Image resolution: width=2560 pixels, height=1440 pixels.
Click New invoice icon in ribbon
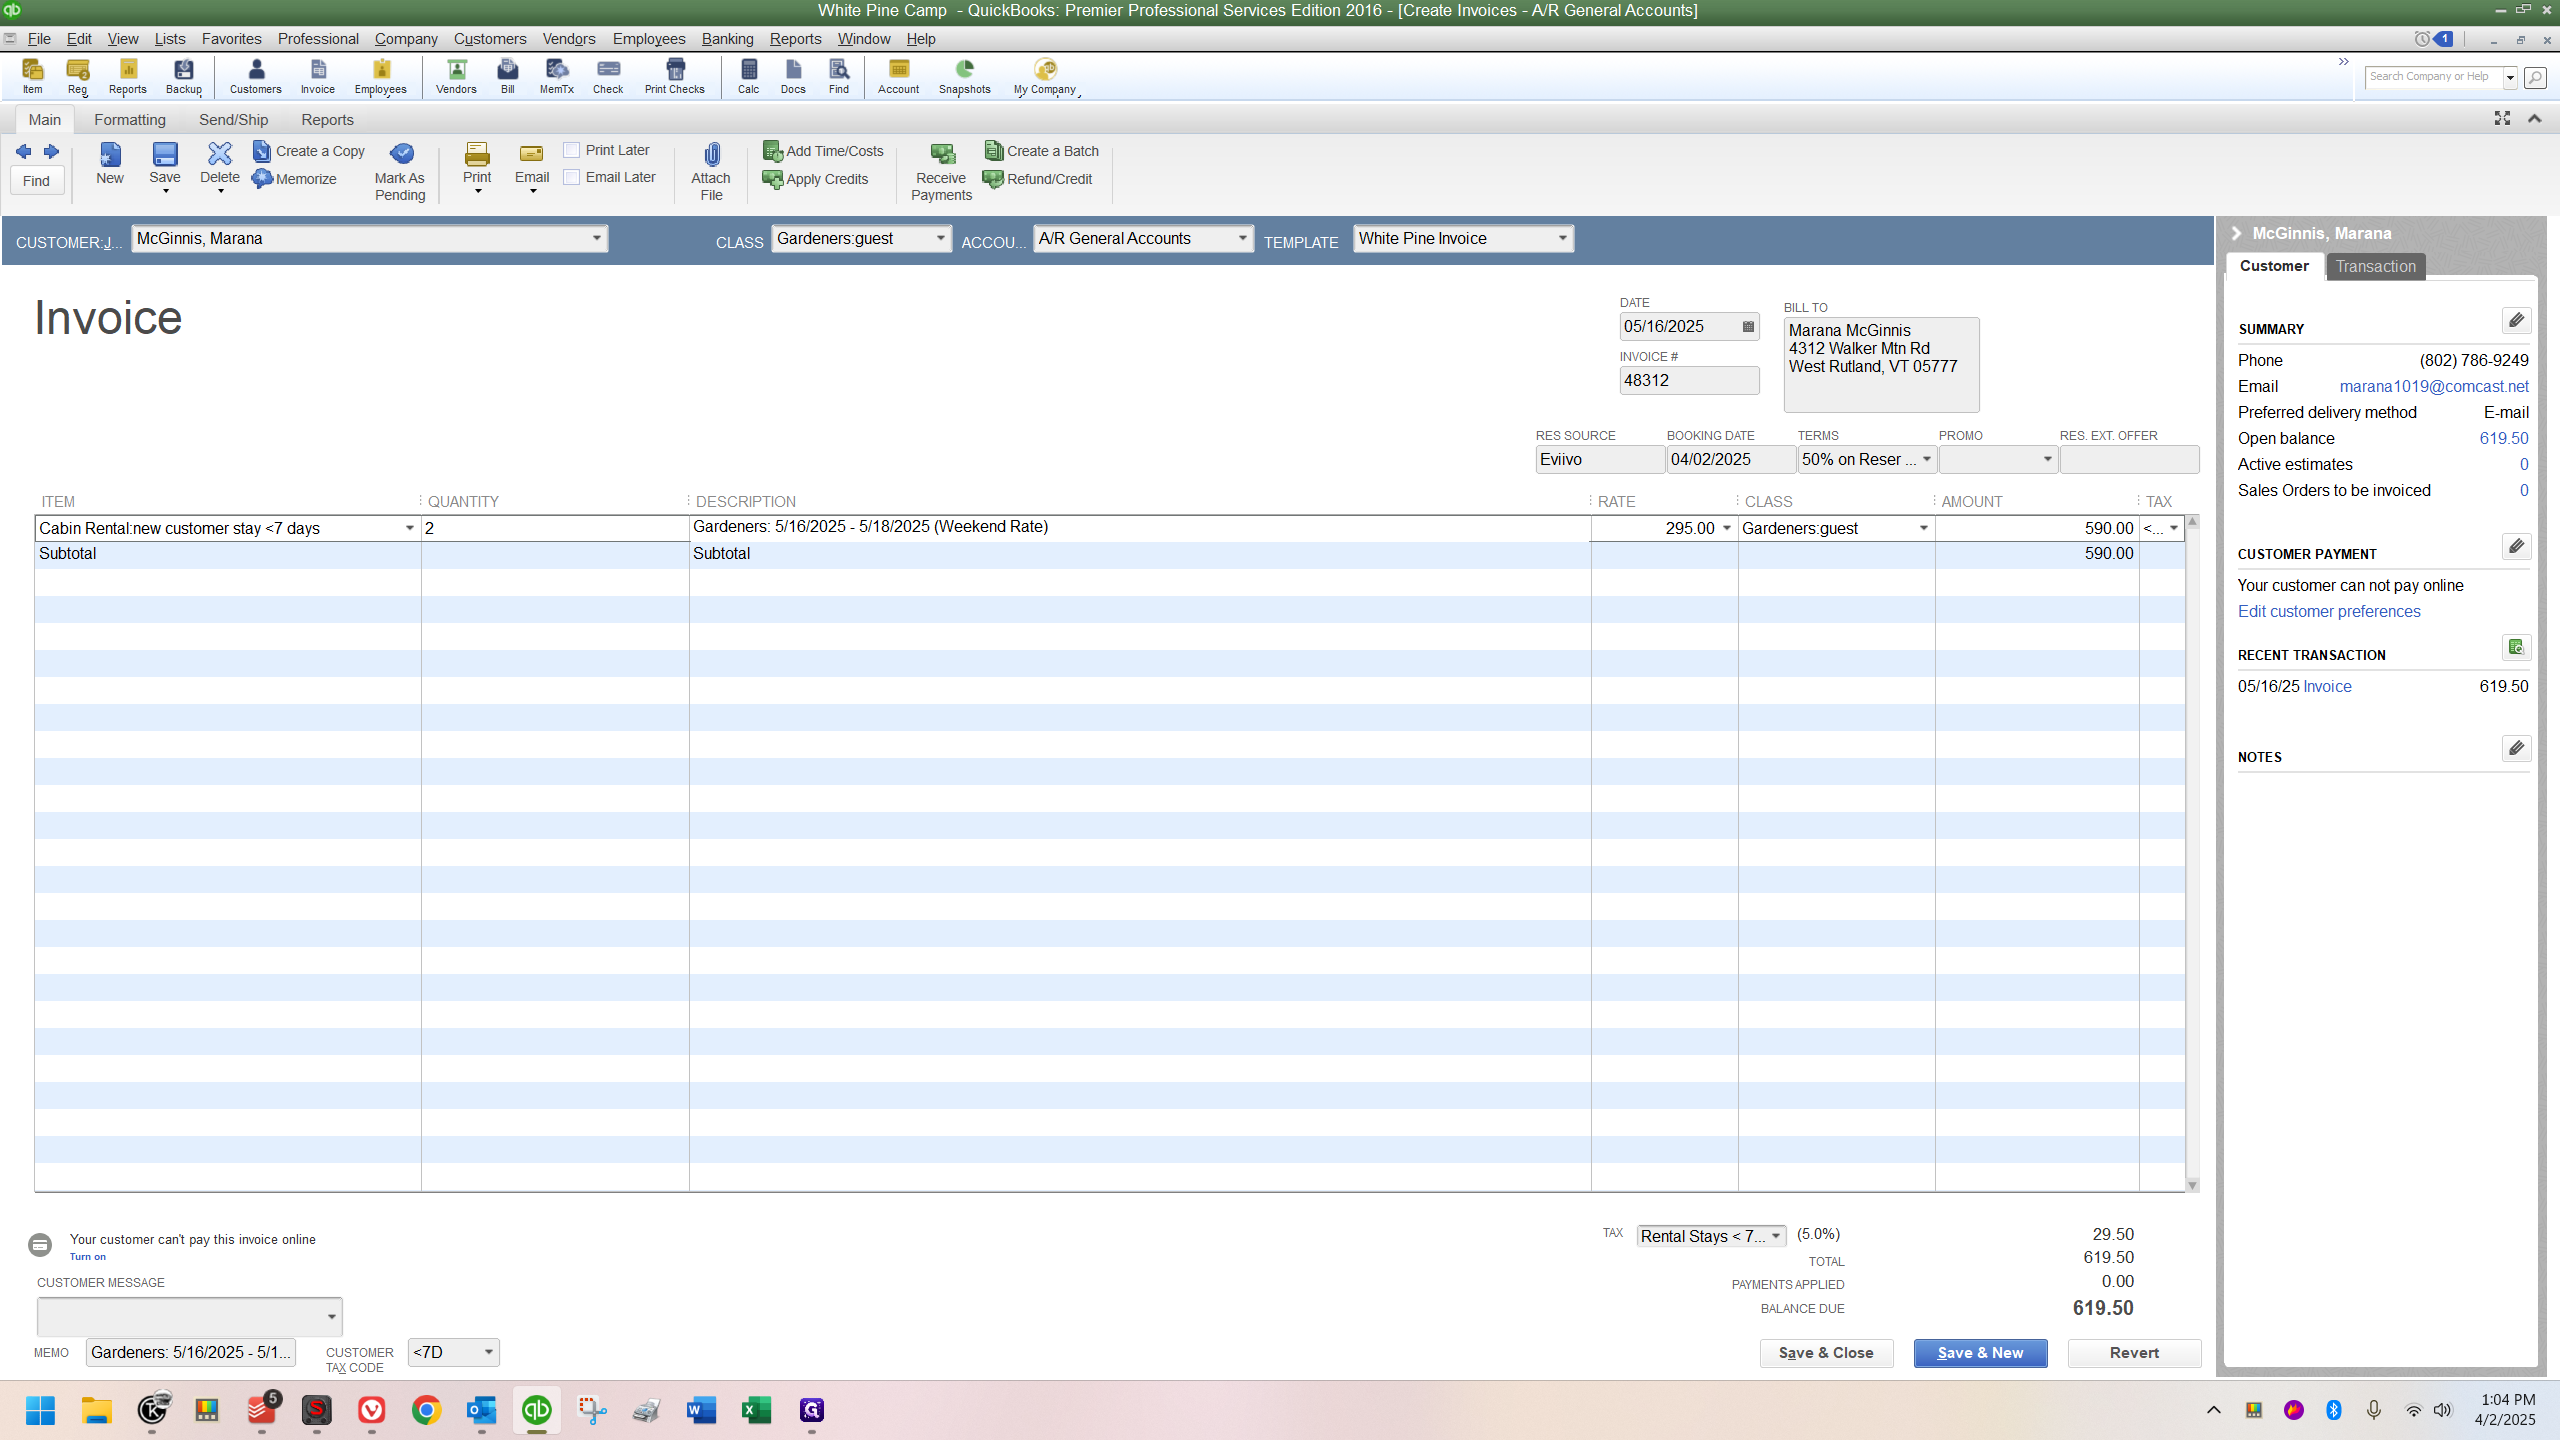110,164
